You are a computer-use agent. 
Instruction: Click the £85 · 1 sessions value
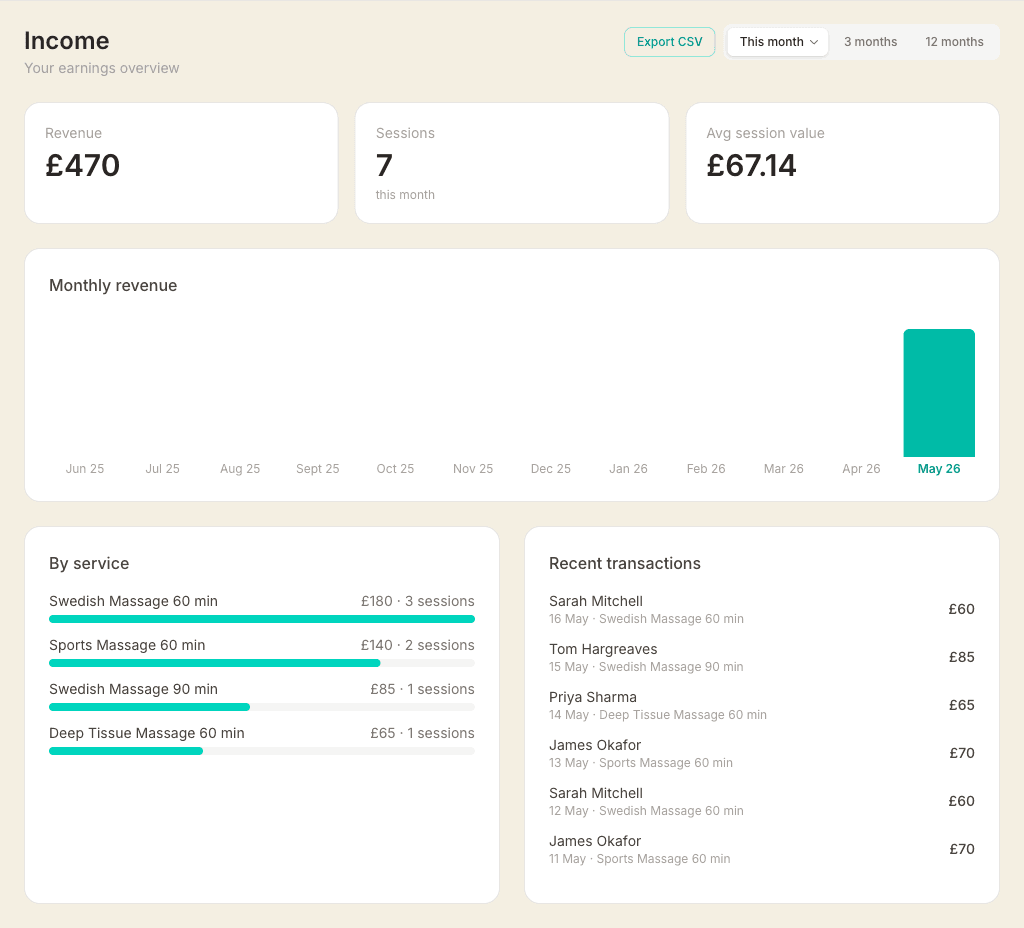422,689
